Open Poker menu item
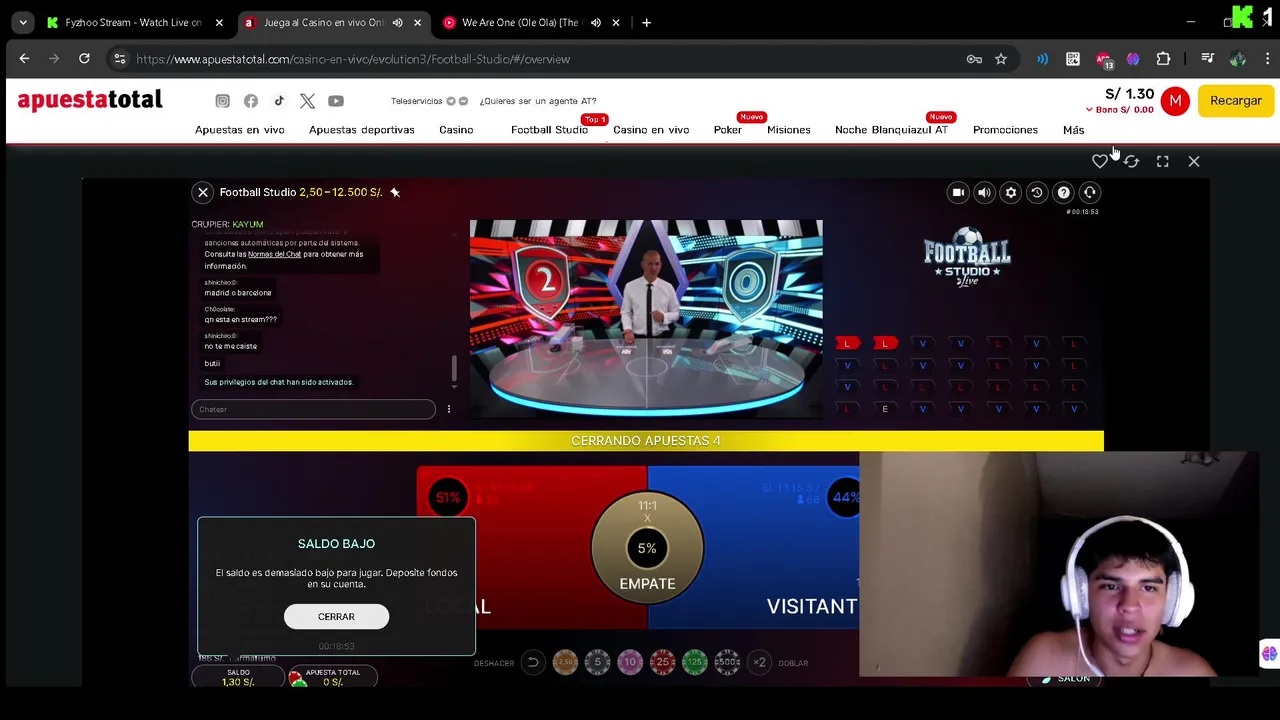This screenshot has width=1280, height=720. (x=728, y=130)
